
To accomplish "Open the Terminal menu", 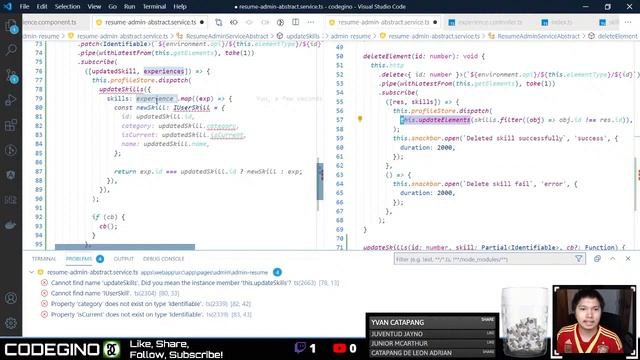I will coord(154,7).
